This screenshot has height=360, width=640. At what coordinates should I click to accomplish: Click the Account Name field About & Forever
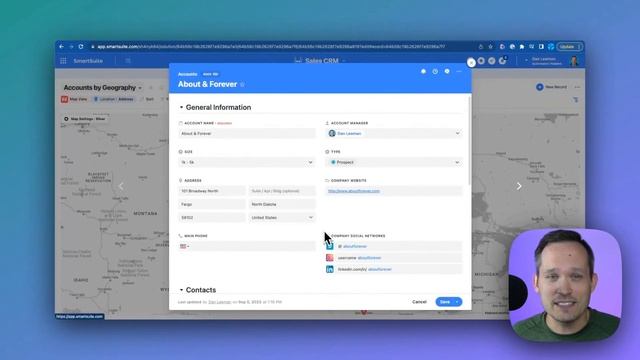(247, 133)
